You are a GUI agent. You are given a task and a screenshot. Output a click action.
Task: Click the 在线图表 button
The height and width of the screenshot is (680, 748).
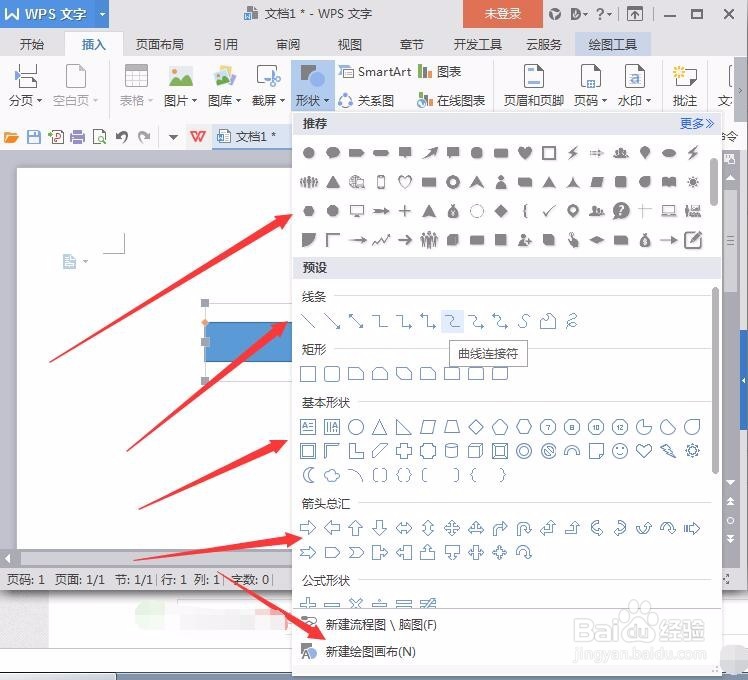451,101
